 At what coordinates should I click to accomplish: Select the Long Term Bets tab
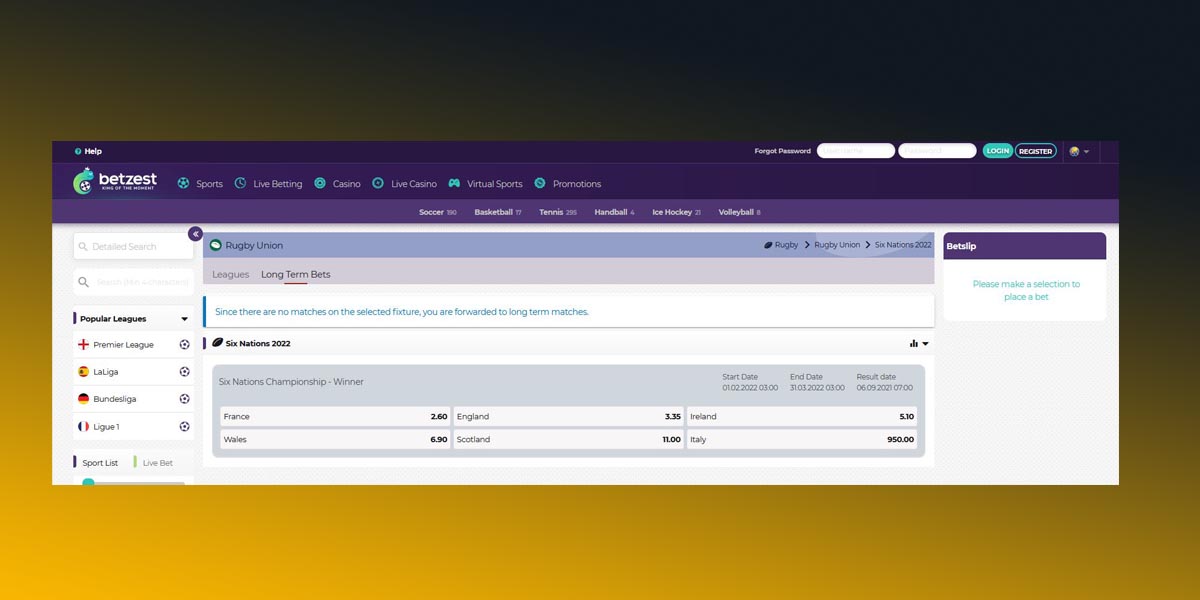point(295,274)
